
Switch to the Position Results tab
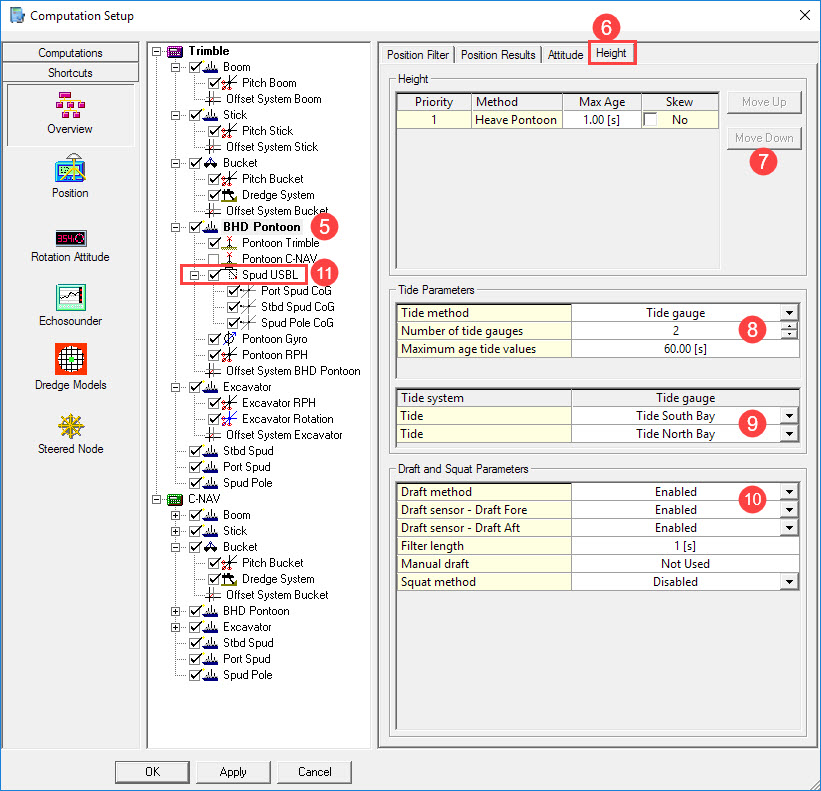click(498, 55)
